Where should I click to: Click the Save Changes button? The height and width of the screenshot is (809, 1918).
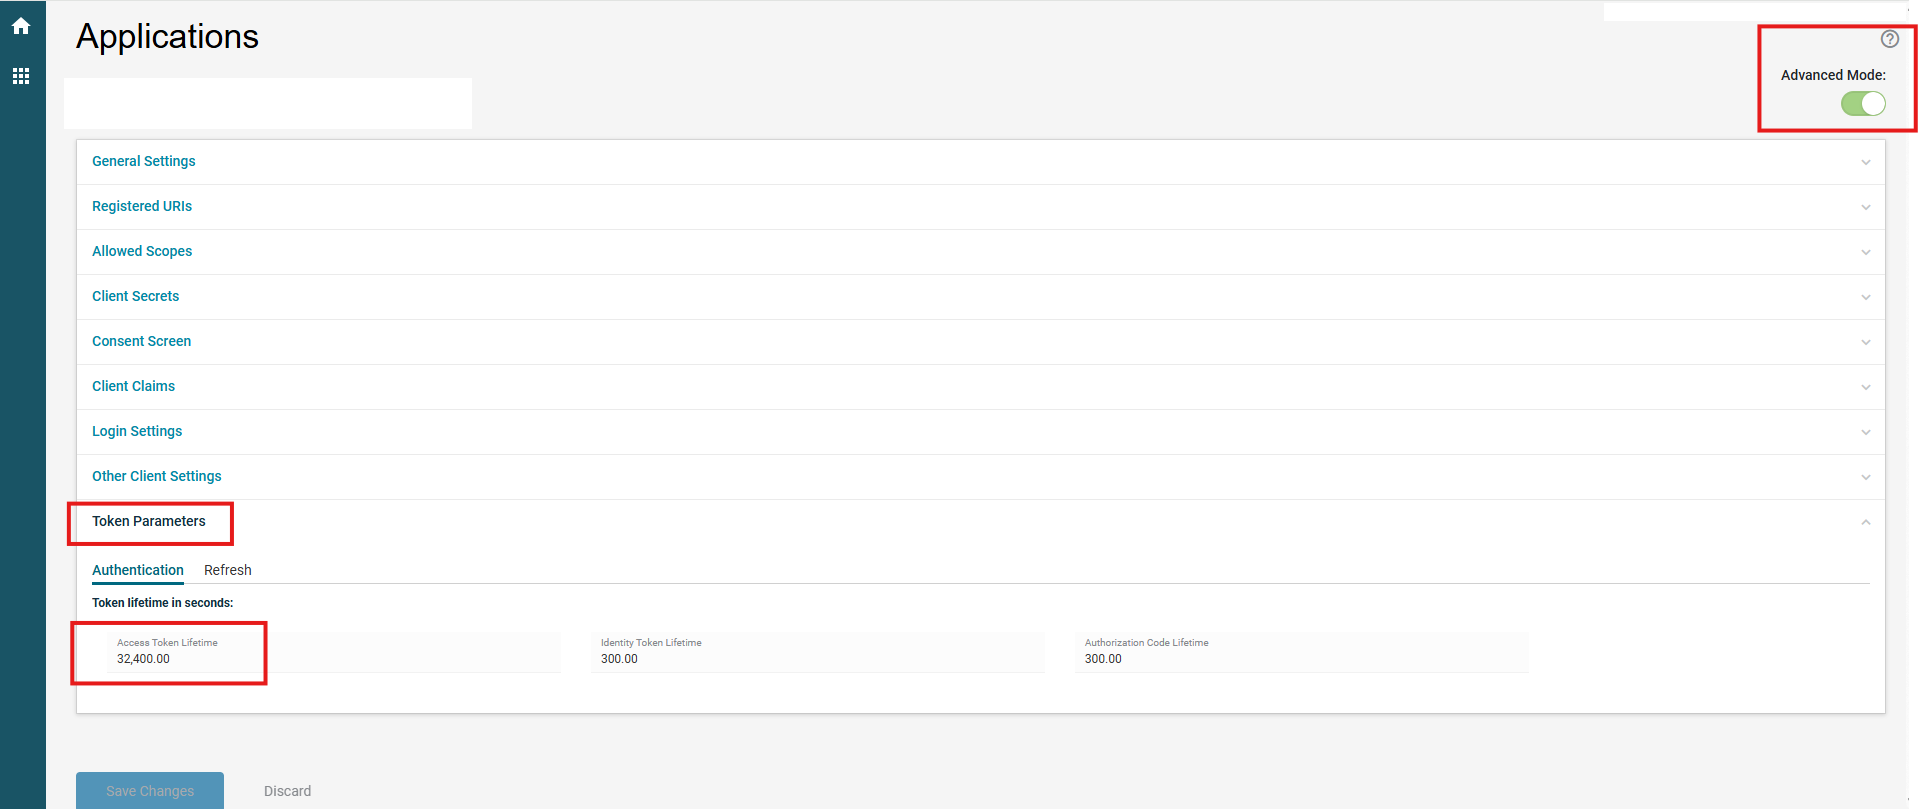tap(150, 790)
